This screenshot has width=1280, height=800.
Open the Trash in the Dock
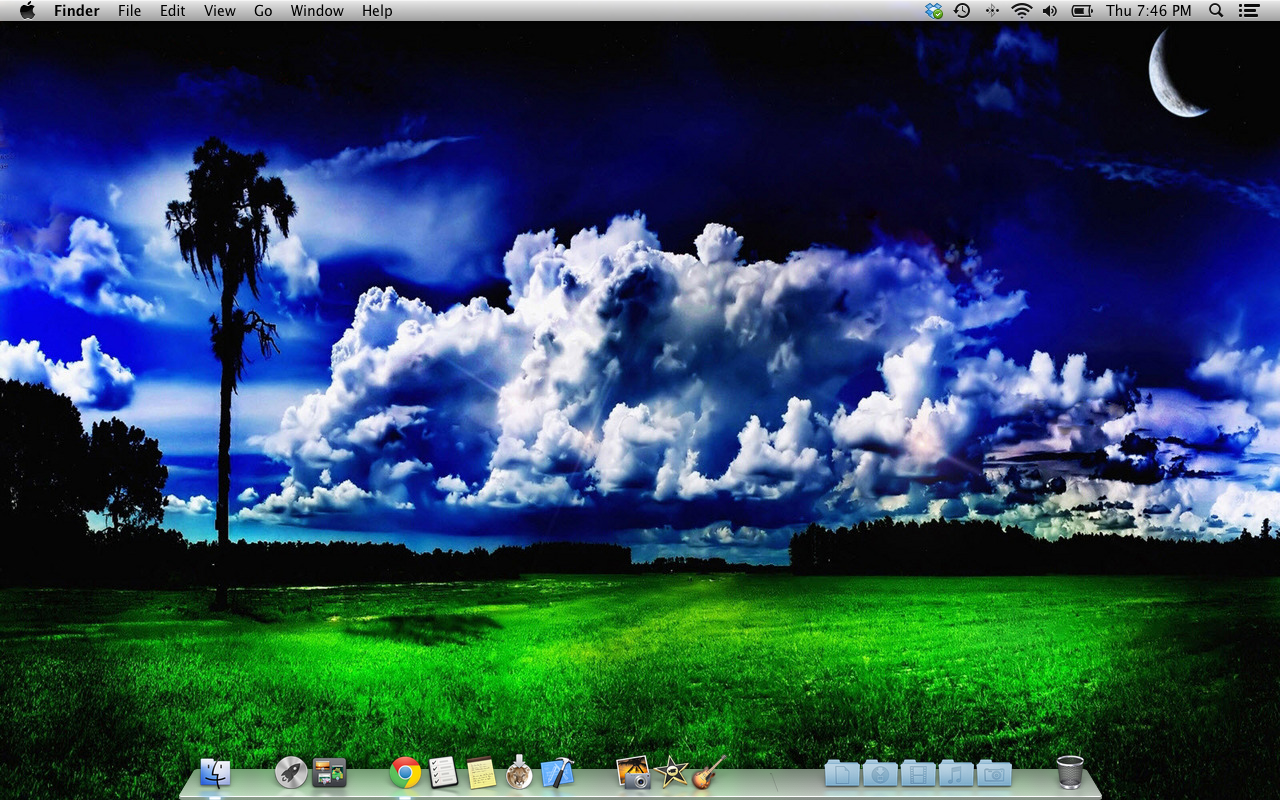(x=1070, y=773)
